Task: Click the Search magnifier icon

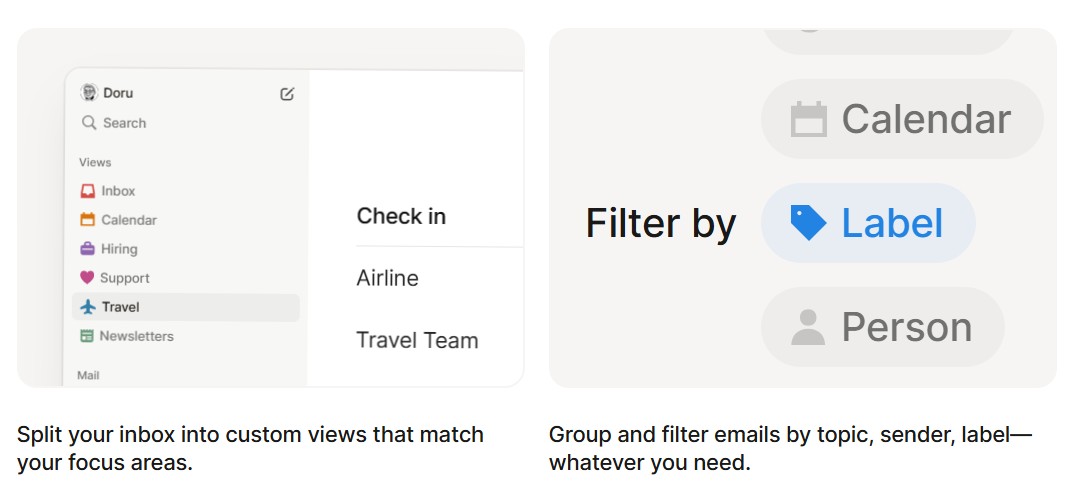Action: 88,123
